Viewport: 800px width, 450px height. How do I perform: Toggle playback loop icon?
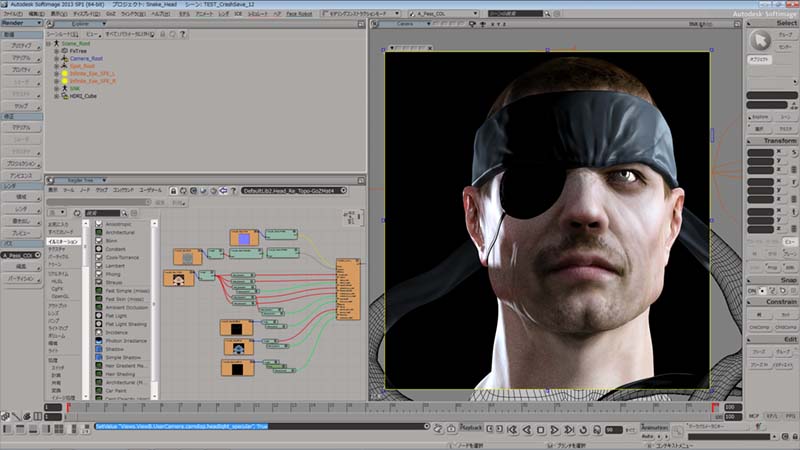[583, 430]
